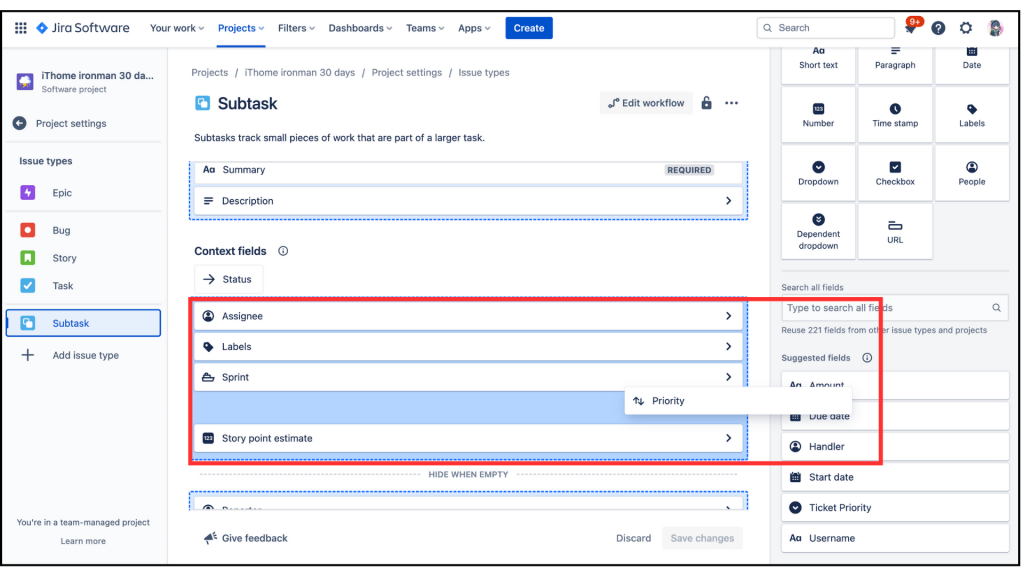Open the settings gear icon

tap(966, 28)
